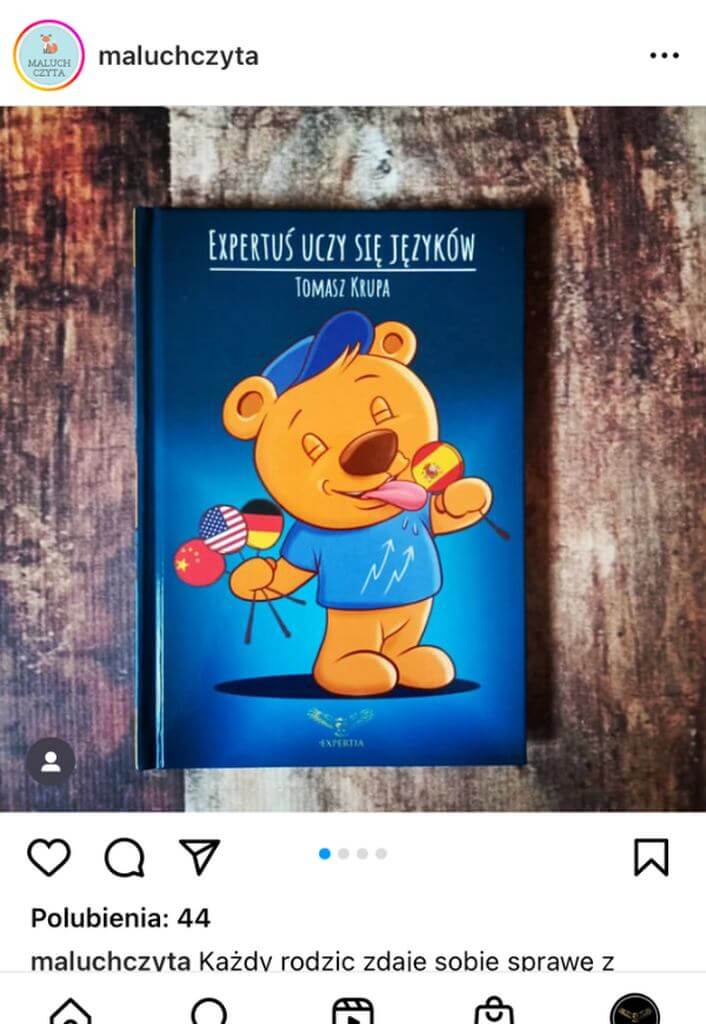Open your profile from the bottom bar

pyautogui.click(x=634, y=1010)
